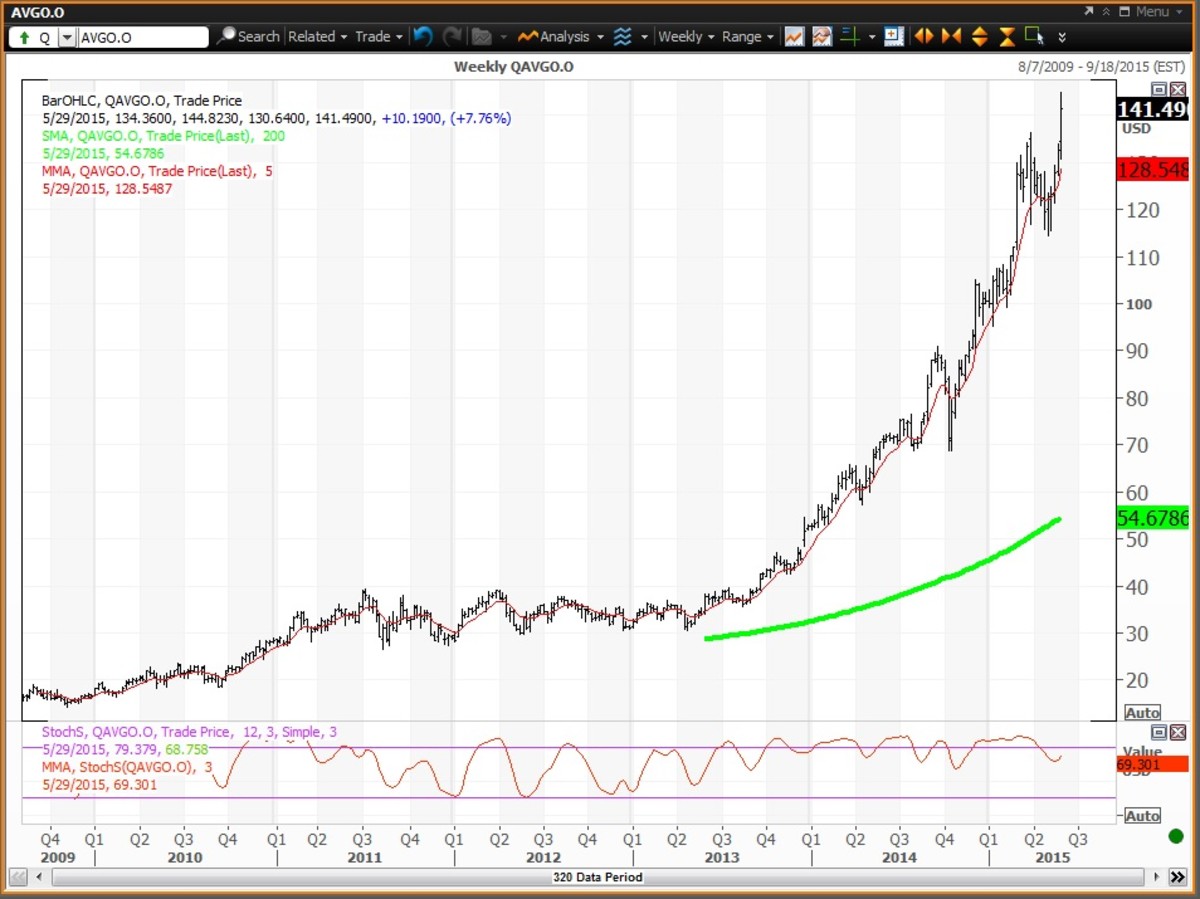The width and height of the screenshot is (1200, 899).
Task: Open the Trade menu
Action: click(x=378, y=37)
